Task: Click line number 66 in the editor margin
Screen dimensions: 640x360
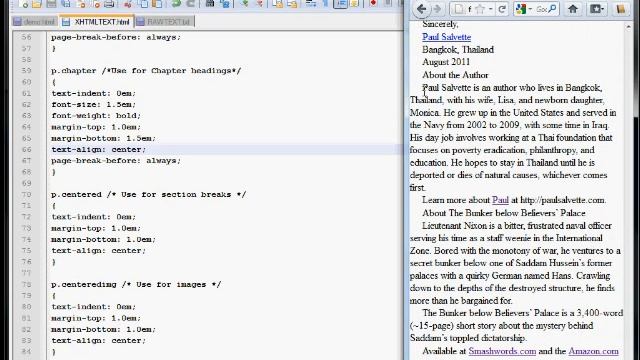Action: coord(27,149)
